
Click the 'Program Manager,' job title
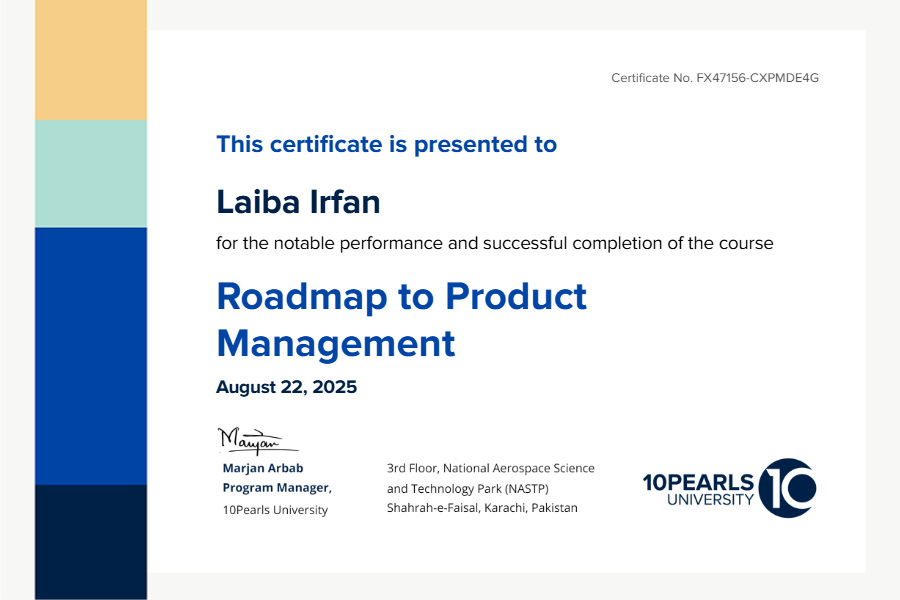(x=276, y=488)
